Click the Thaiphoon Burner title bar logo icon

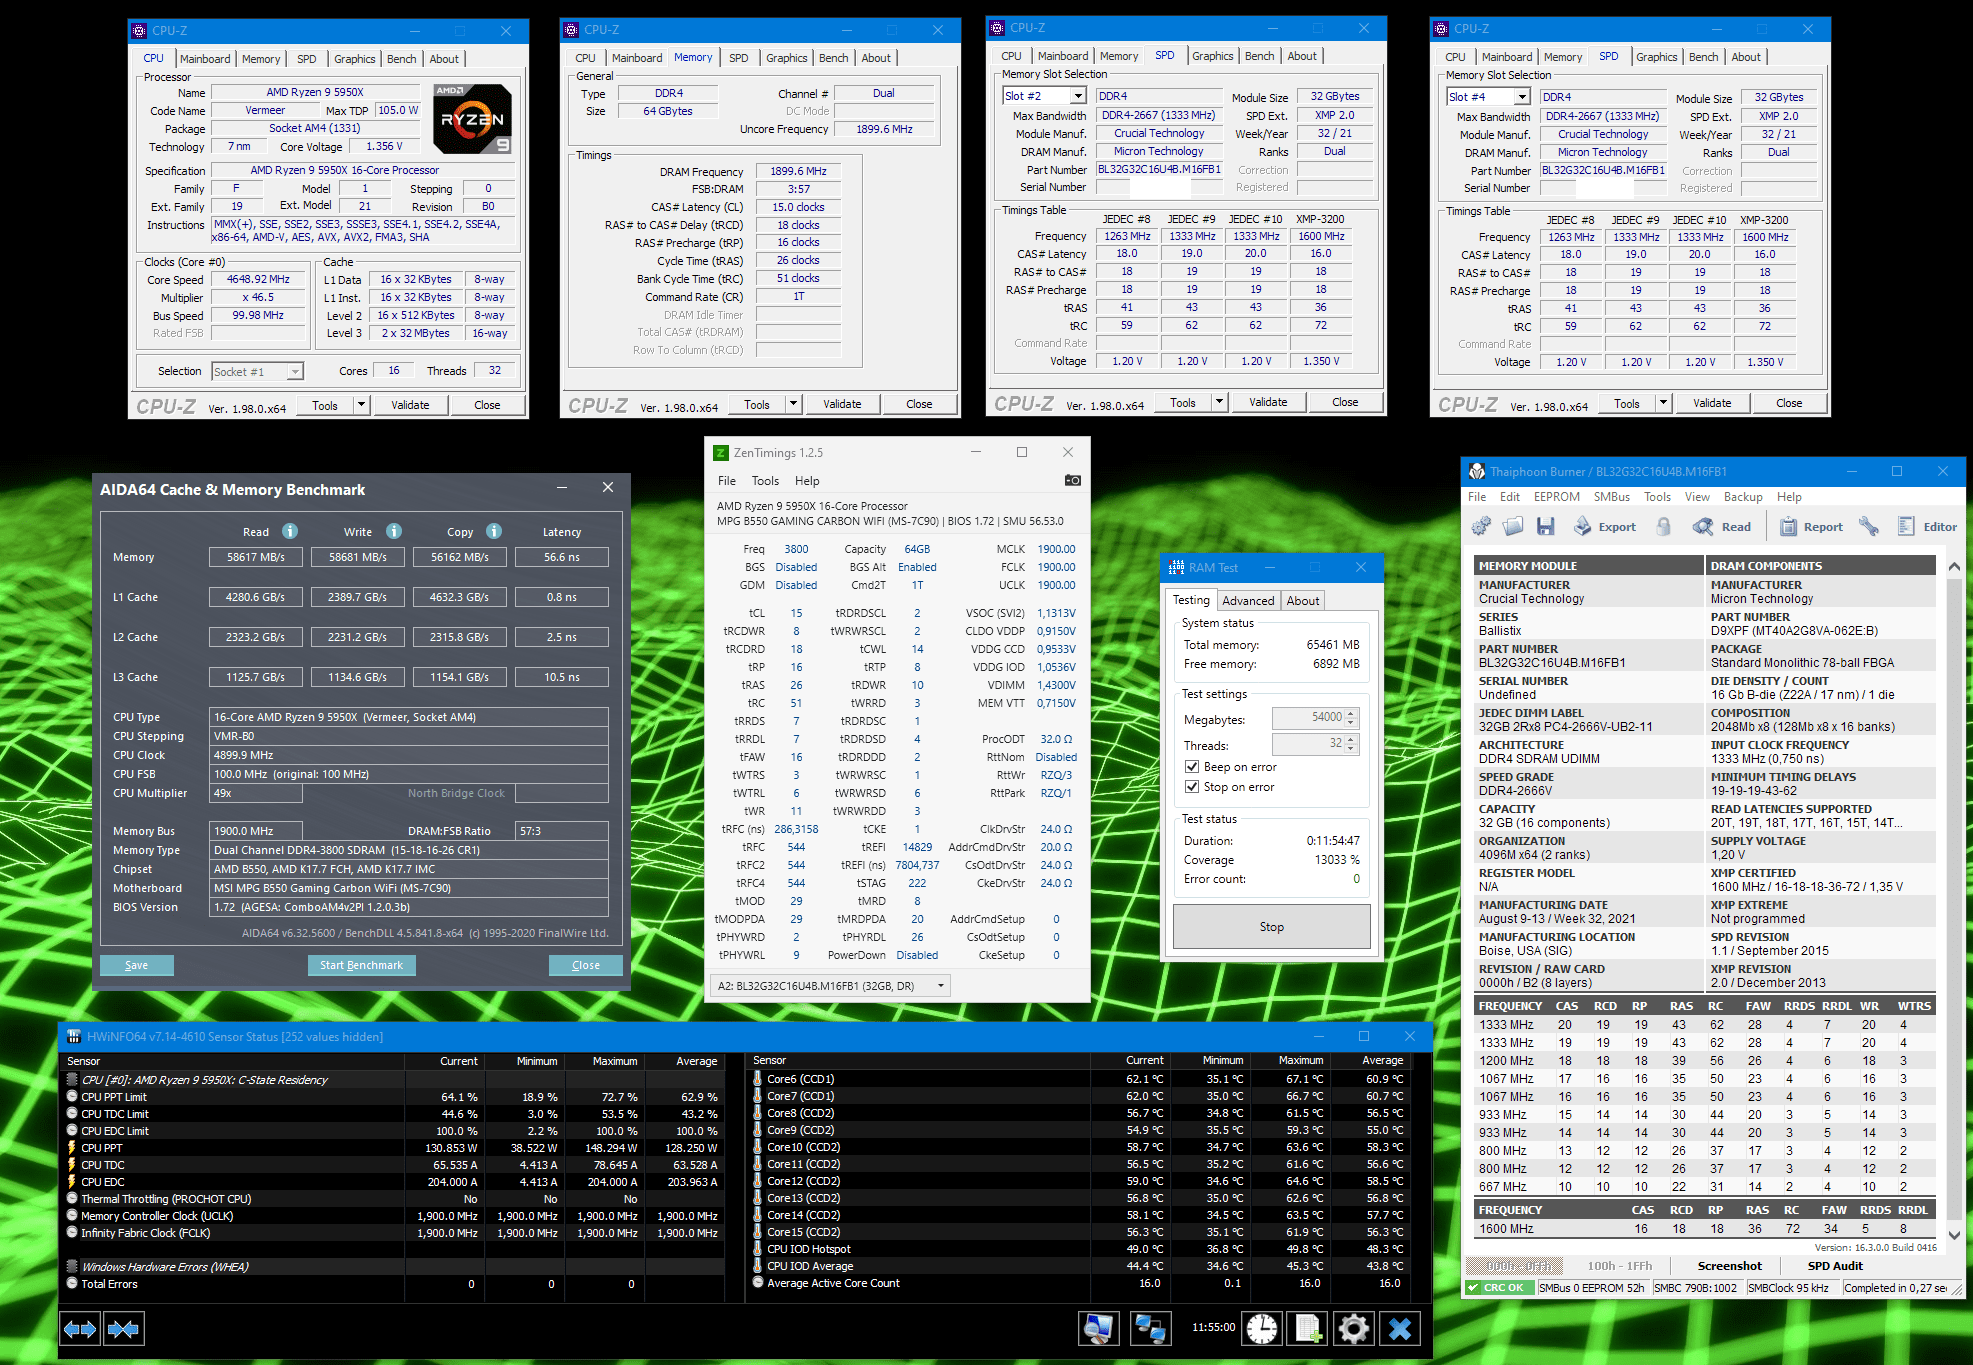coord(1477,472)
